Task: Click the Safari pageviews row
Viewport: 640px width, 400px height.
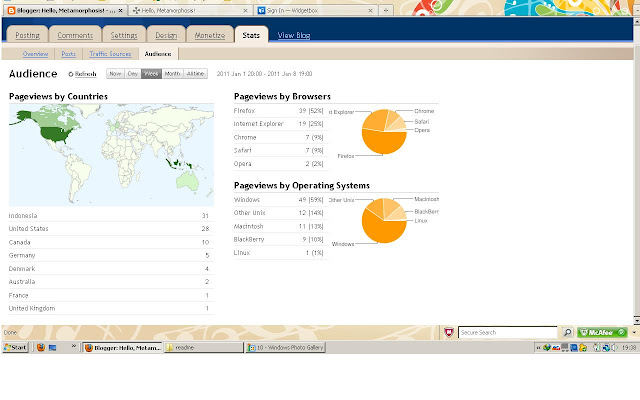Action: 280,150
